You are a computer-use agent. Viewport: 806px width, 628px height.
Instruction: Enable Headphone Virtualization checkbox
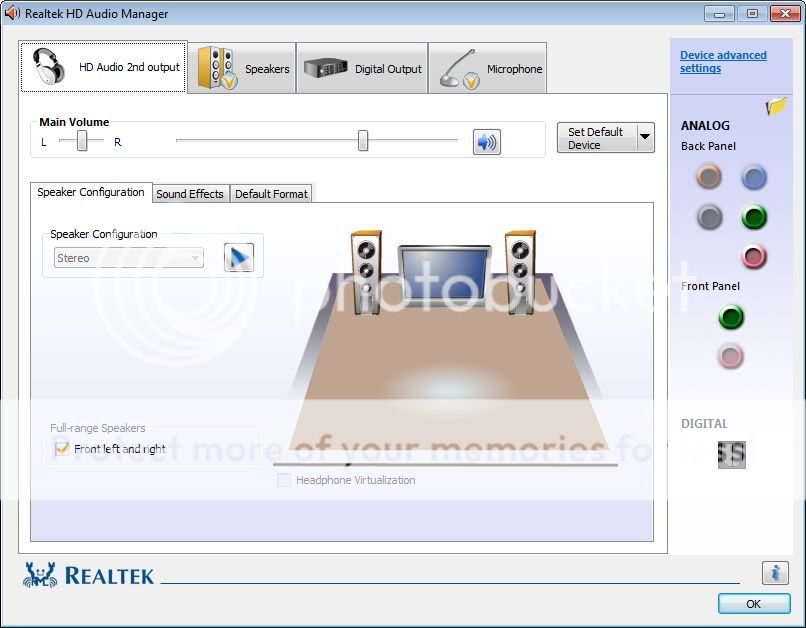(x=284, y=480)
